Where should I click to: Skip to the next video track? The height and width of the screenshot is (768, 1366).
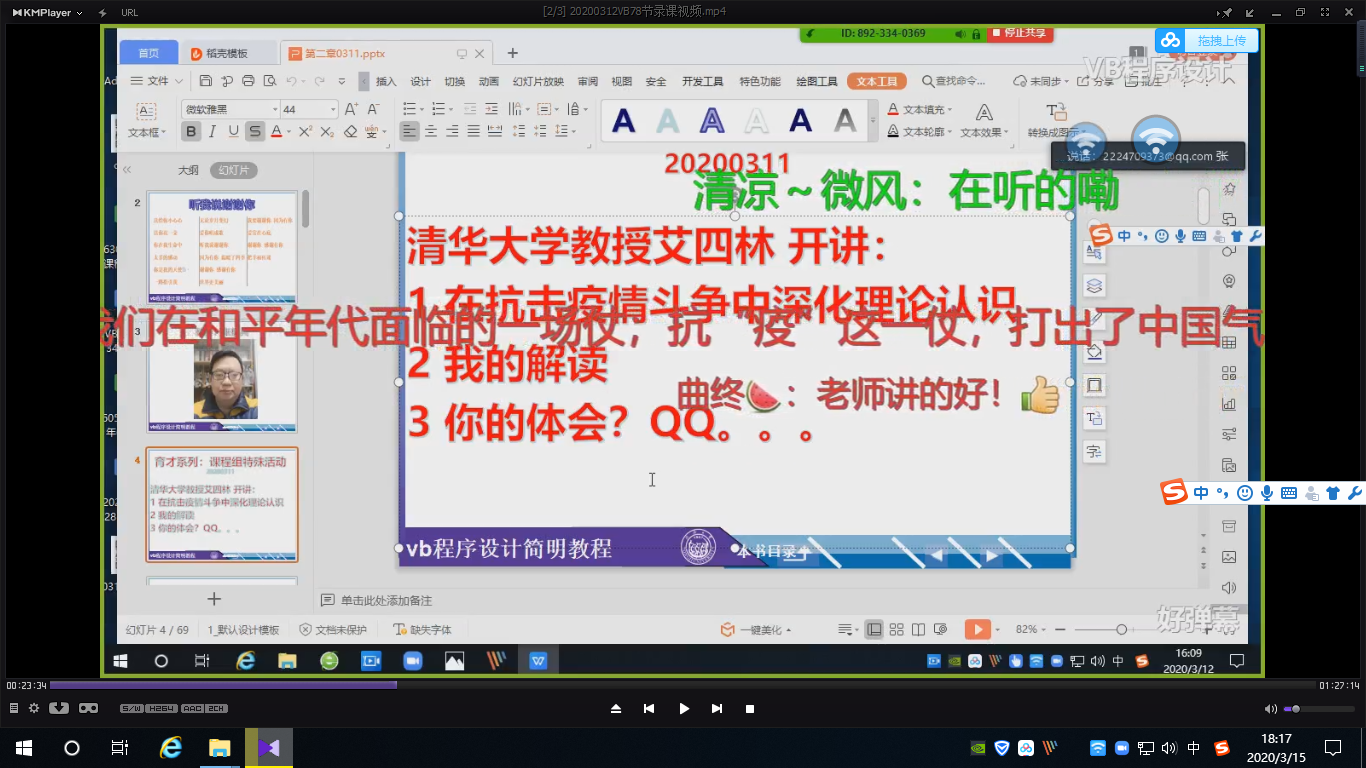click(716, 708)
